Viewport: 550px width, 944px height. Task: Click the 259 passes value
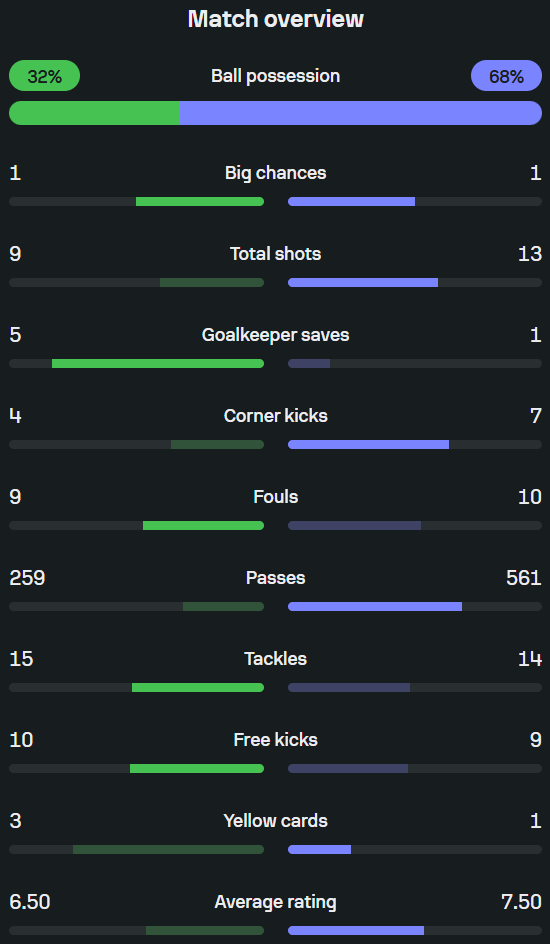(x=27, y=578)
